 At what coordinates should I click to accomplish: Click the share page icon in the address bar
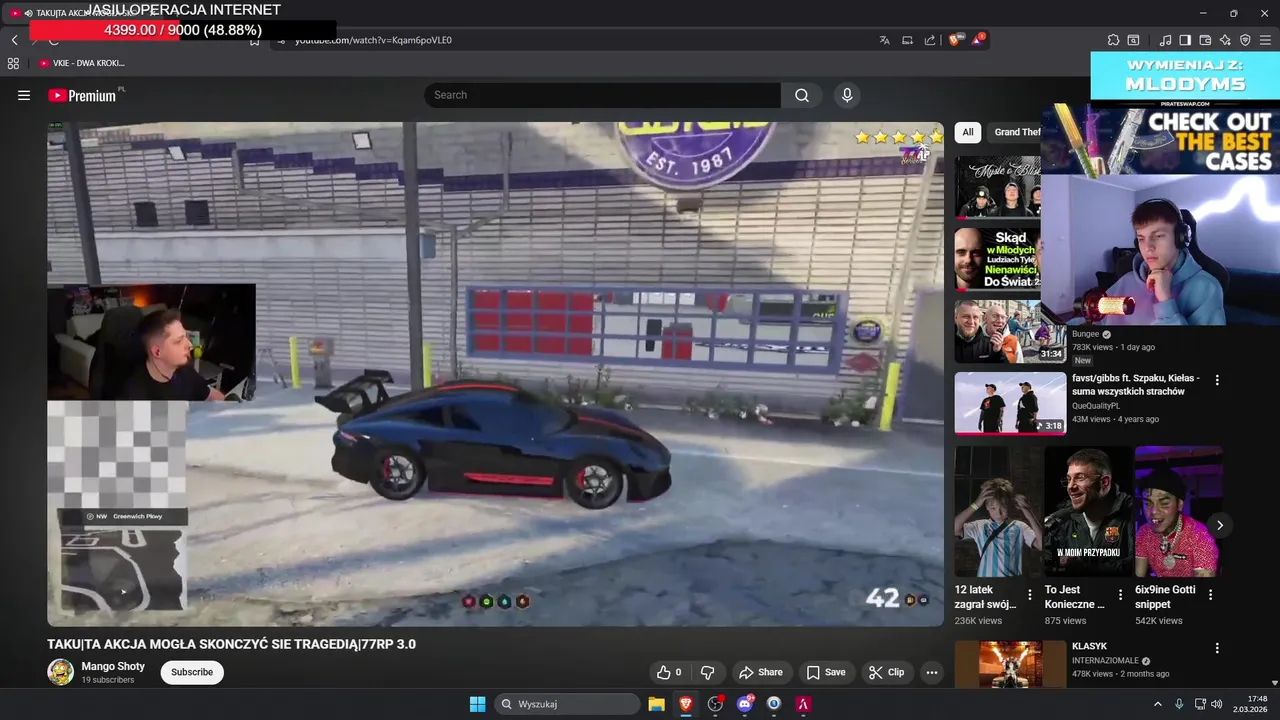pyautogui.click(x=930, y=40)
